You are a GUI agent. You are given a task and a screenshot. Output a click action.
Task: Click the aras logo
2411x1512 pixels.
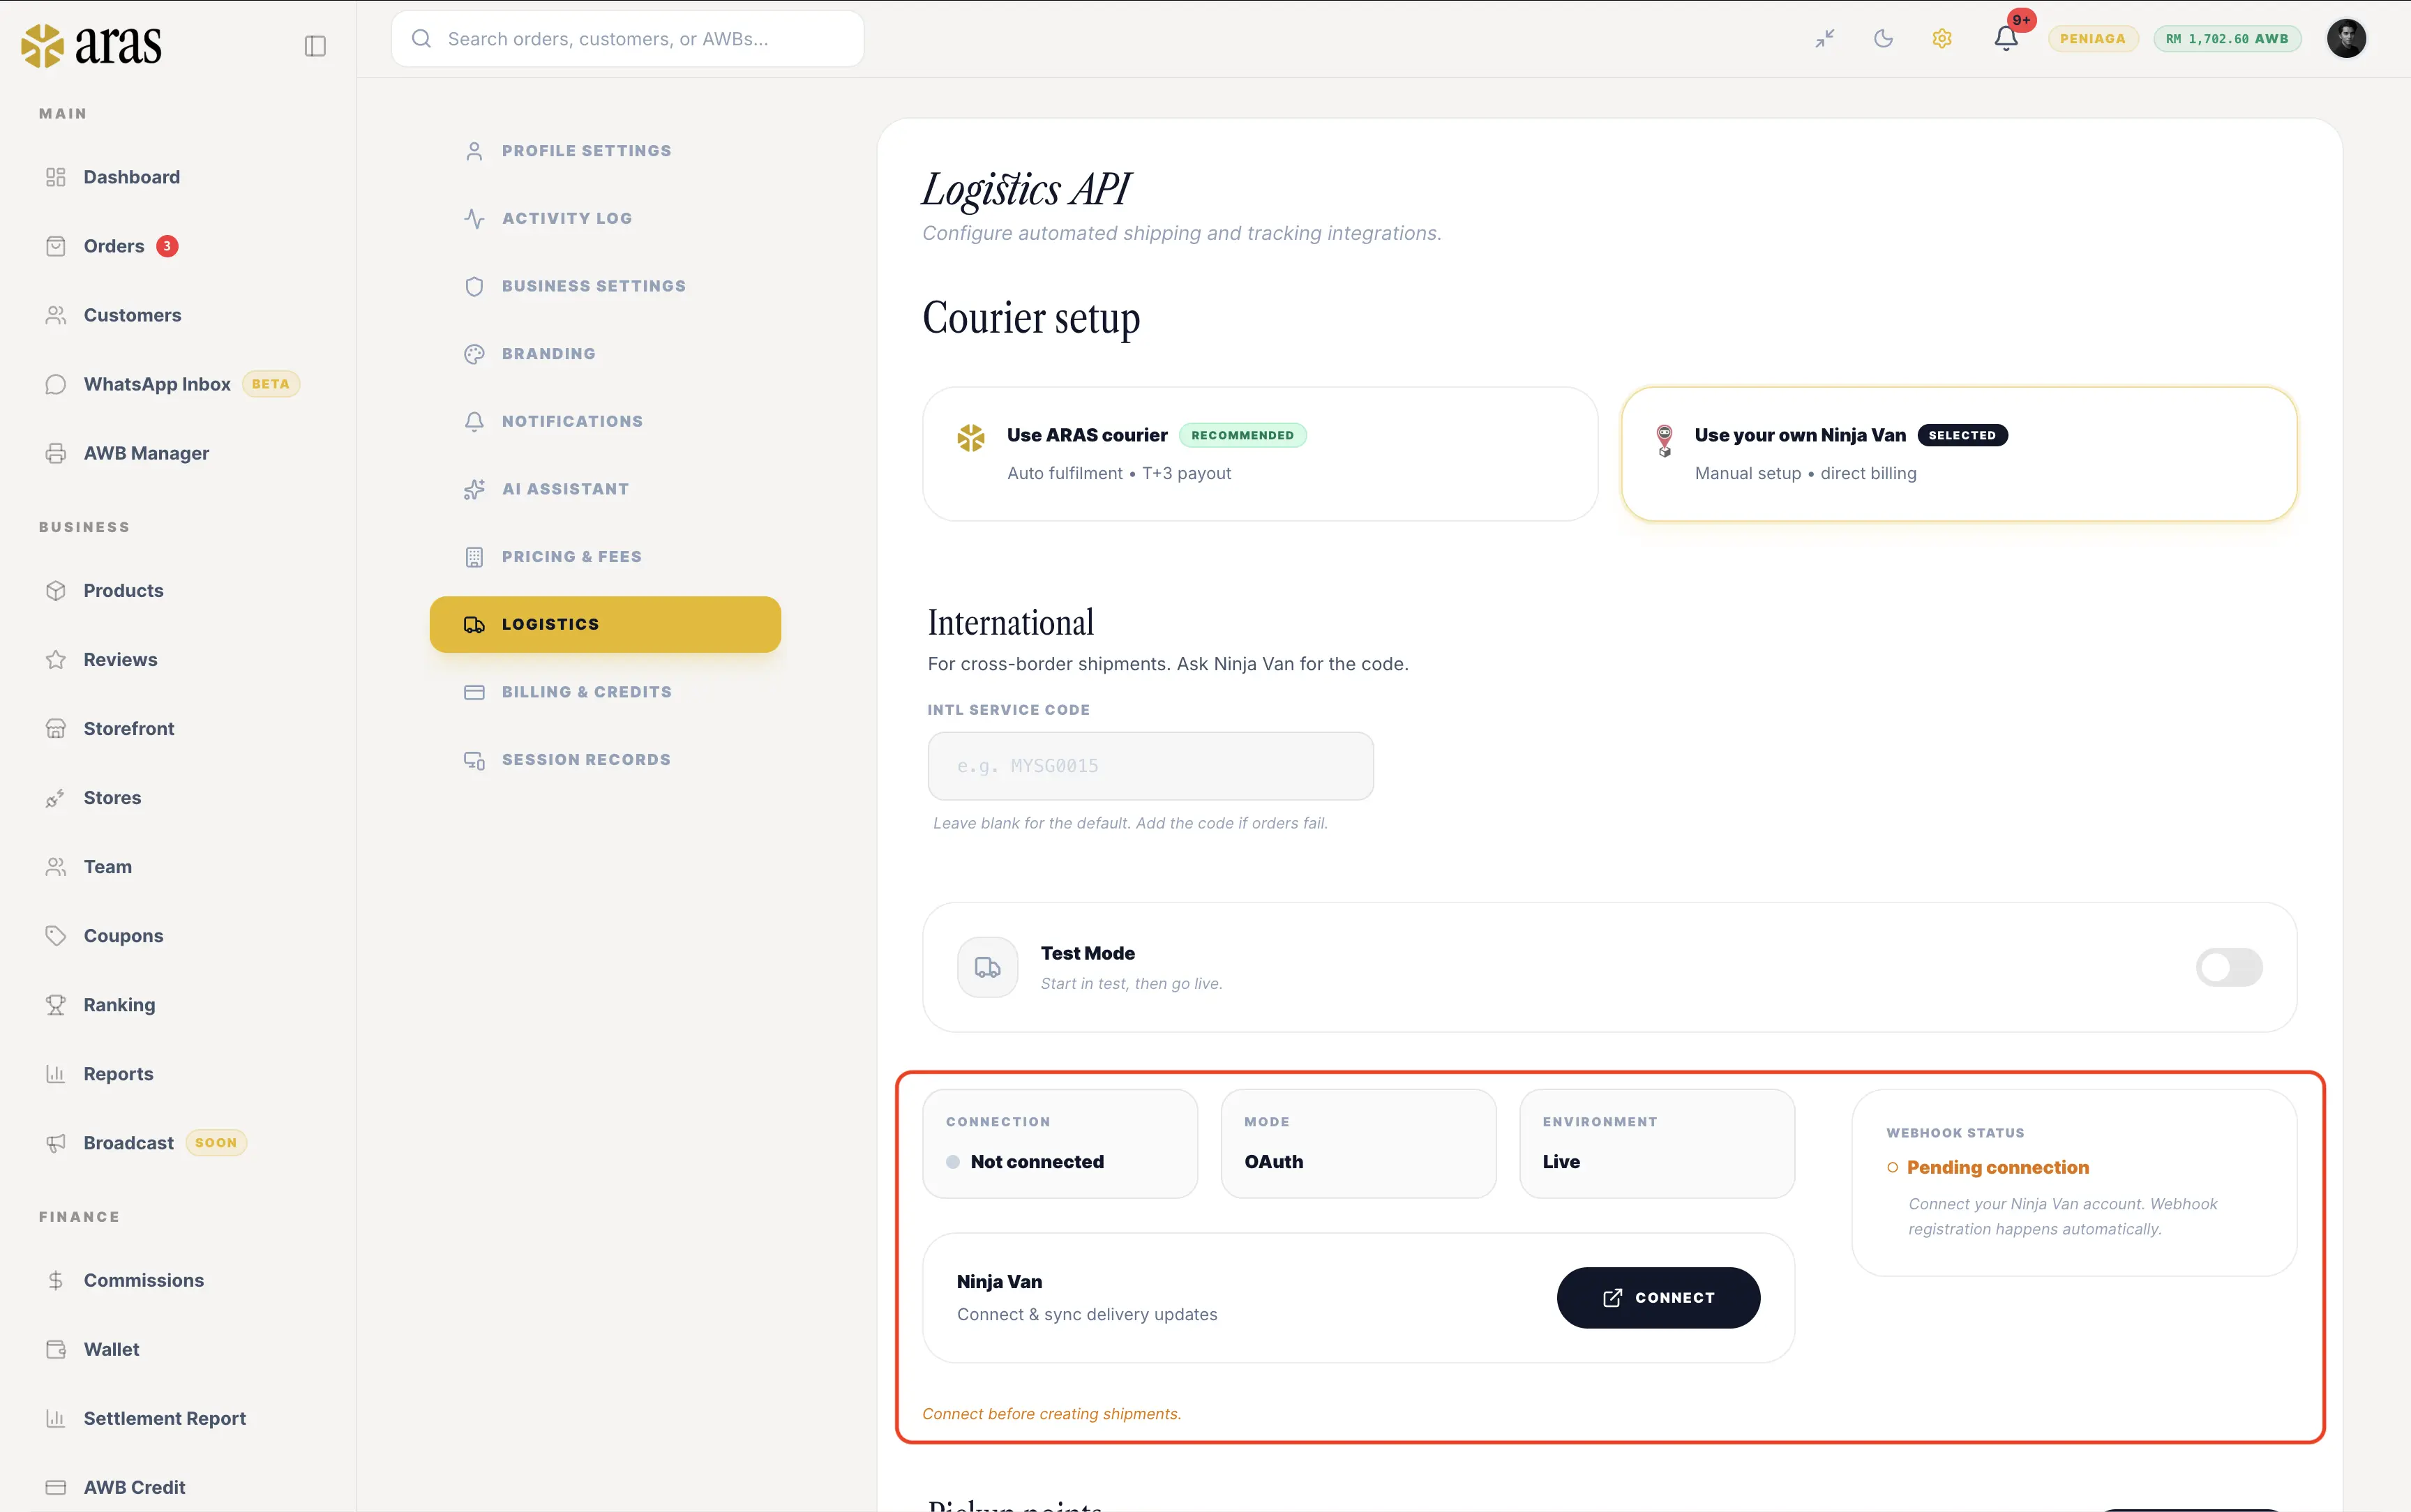[91, 45]
